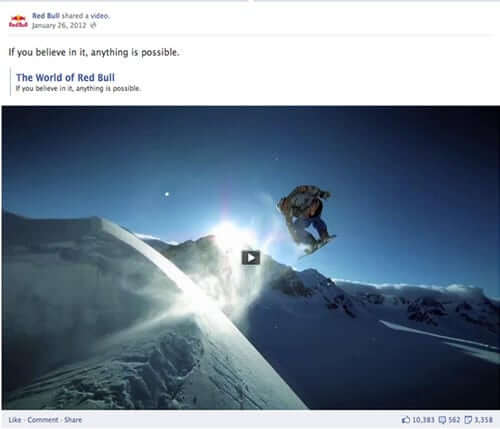Click the shares count icon
500x429 pixels.
click(468, 420)
